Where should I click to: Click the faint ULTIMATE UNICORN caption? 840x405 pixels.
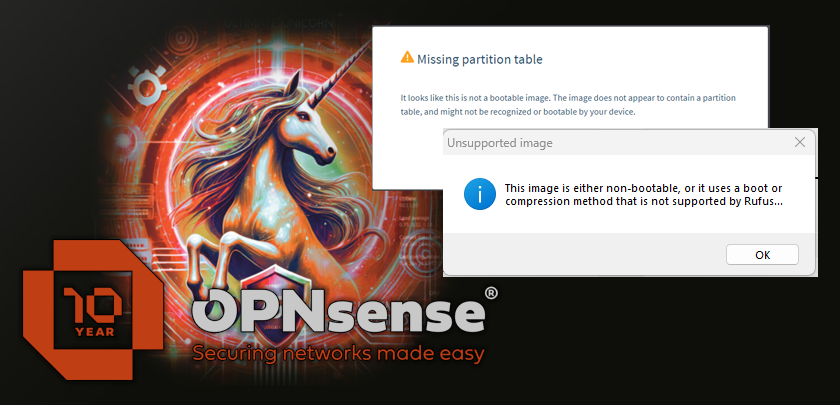pyautogui.click(x=279, y=24)
